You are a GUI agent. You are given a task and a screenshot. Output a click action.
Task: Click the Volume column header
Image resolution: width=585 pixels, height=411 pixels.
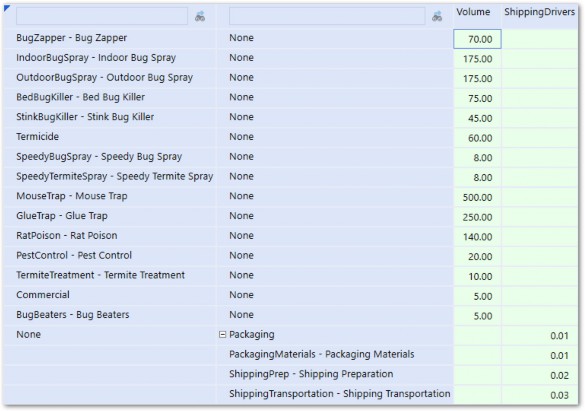[x=473, y=12]
